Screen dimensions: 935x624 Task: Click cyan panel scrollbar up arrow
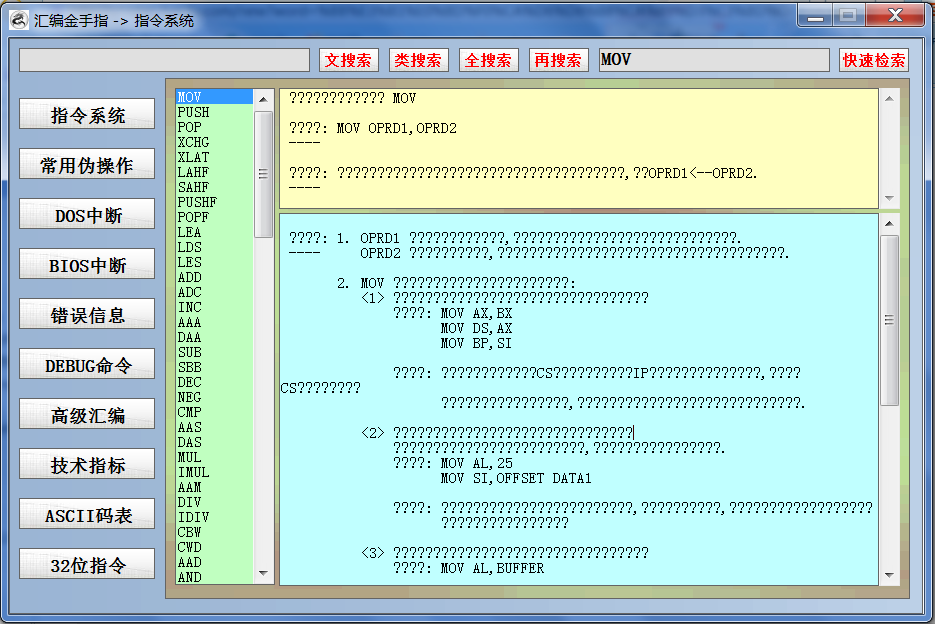pos(889,224)
